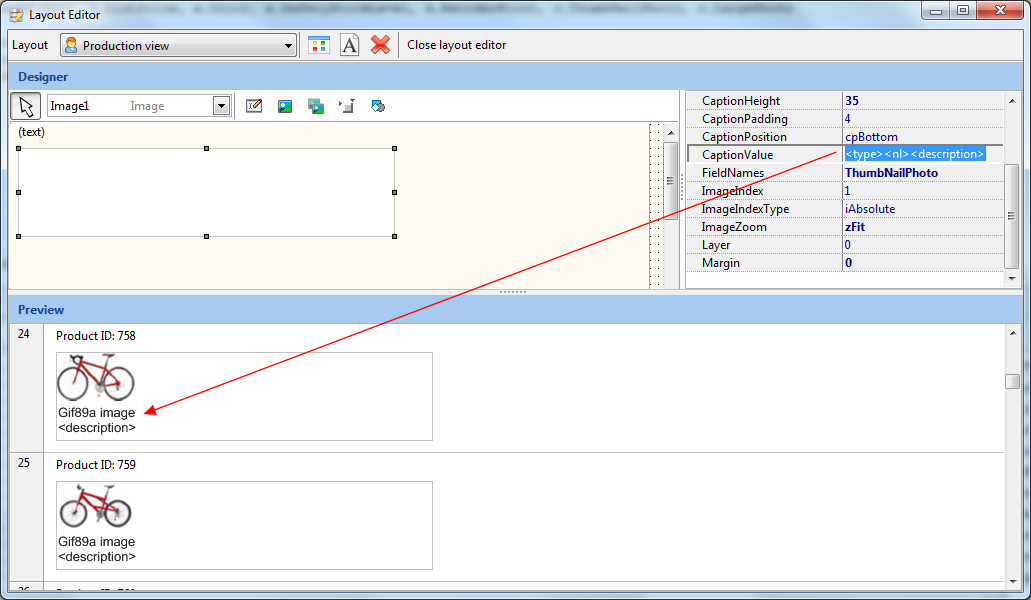Select the CaptionValue property field
The width and height of the screenshot is (1031, 600).
pos(915,155)
